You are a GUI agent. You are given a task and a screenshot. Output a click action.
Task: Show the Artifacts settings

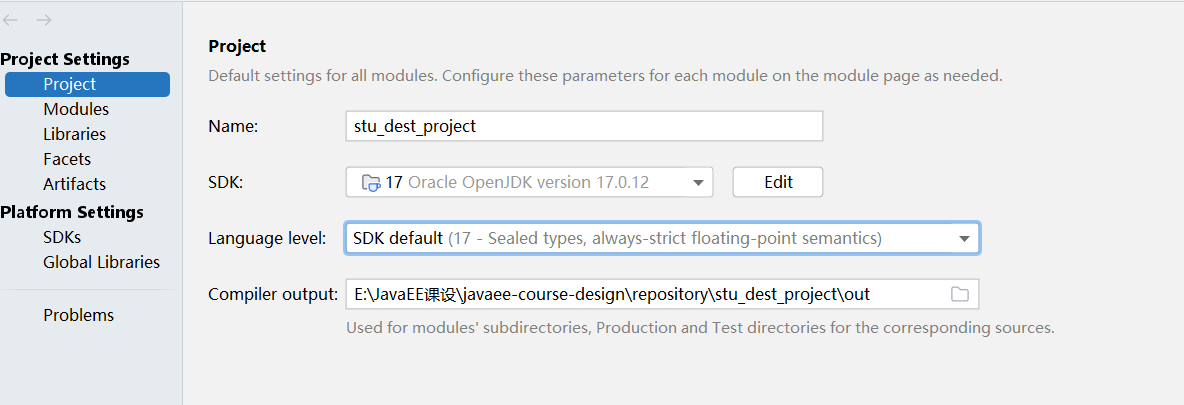click(74, 184)
